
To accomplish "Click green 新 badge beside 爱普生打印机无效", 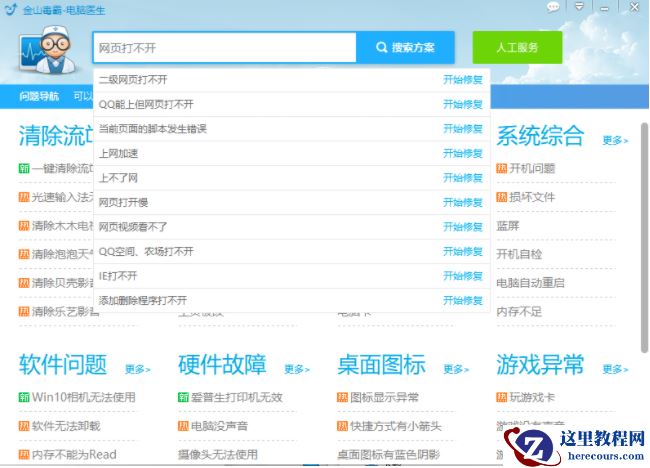I will [x=183, y=397].
